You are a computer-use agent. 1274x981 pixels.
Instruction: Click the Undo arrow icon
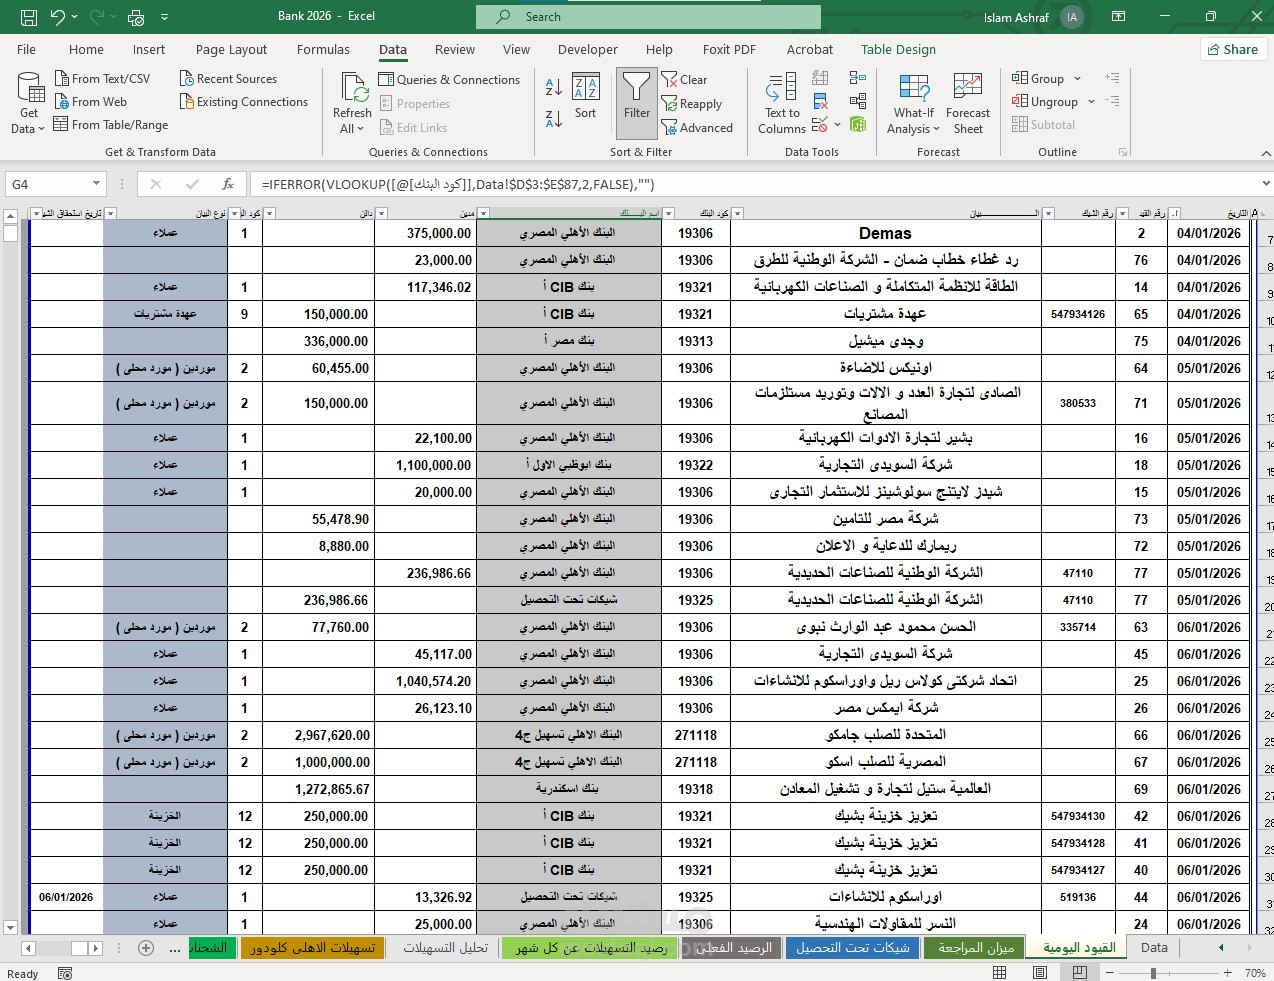(57, 17)
